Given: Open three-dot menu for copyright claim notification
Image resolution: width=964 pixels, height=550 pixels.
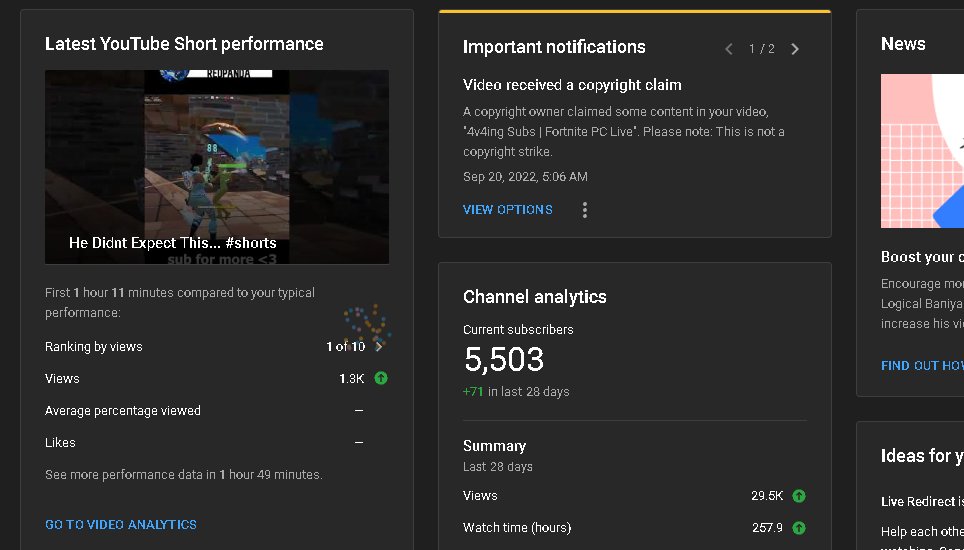Looking at the screenshot, I should coord(585,210).
